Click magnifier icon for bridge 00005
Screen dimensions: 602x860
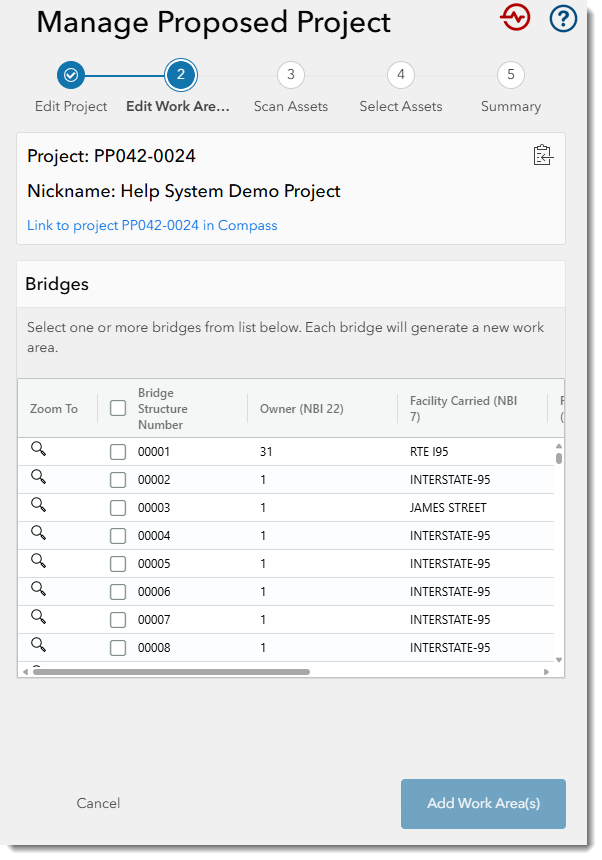(x=38, y=561)
